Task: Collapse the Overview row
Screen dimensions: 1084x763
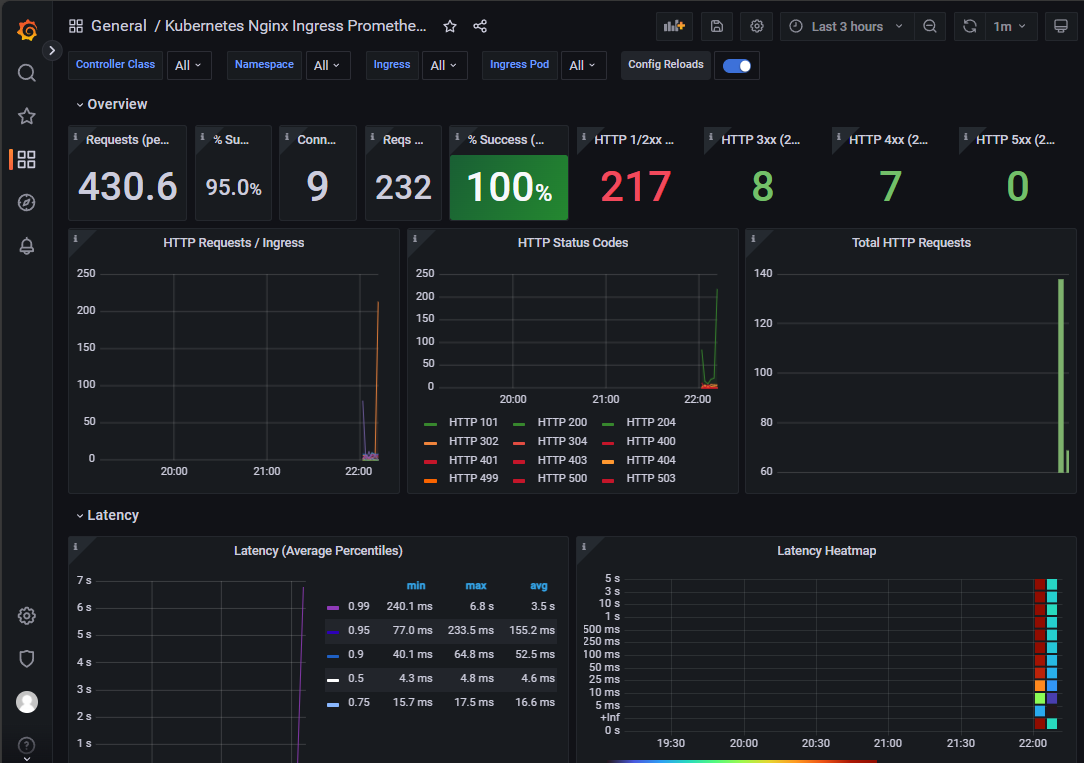Action: click(111, 104)
